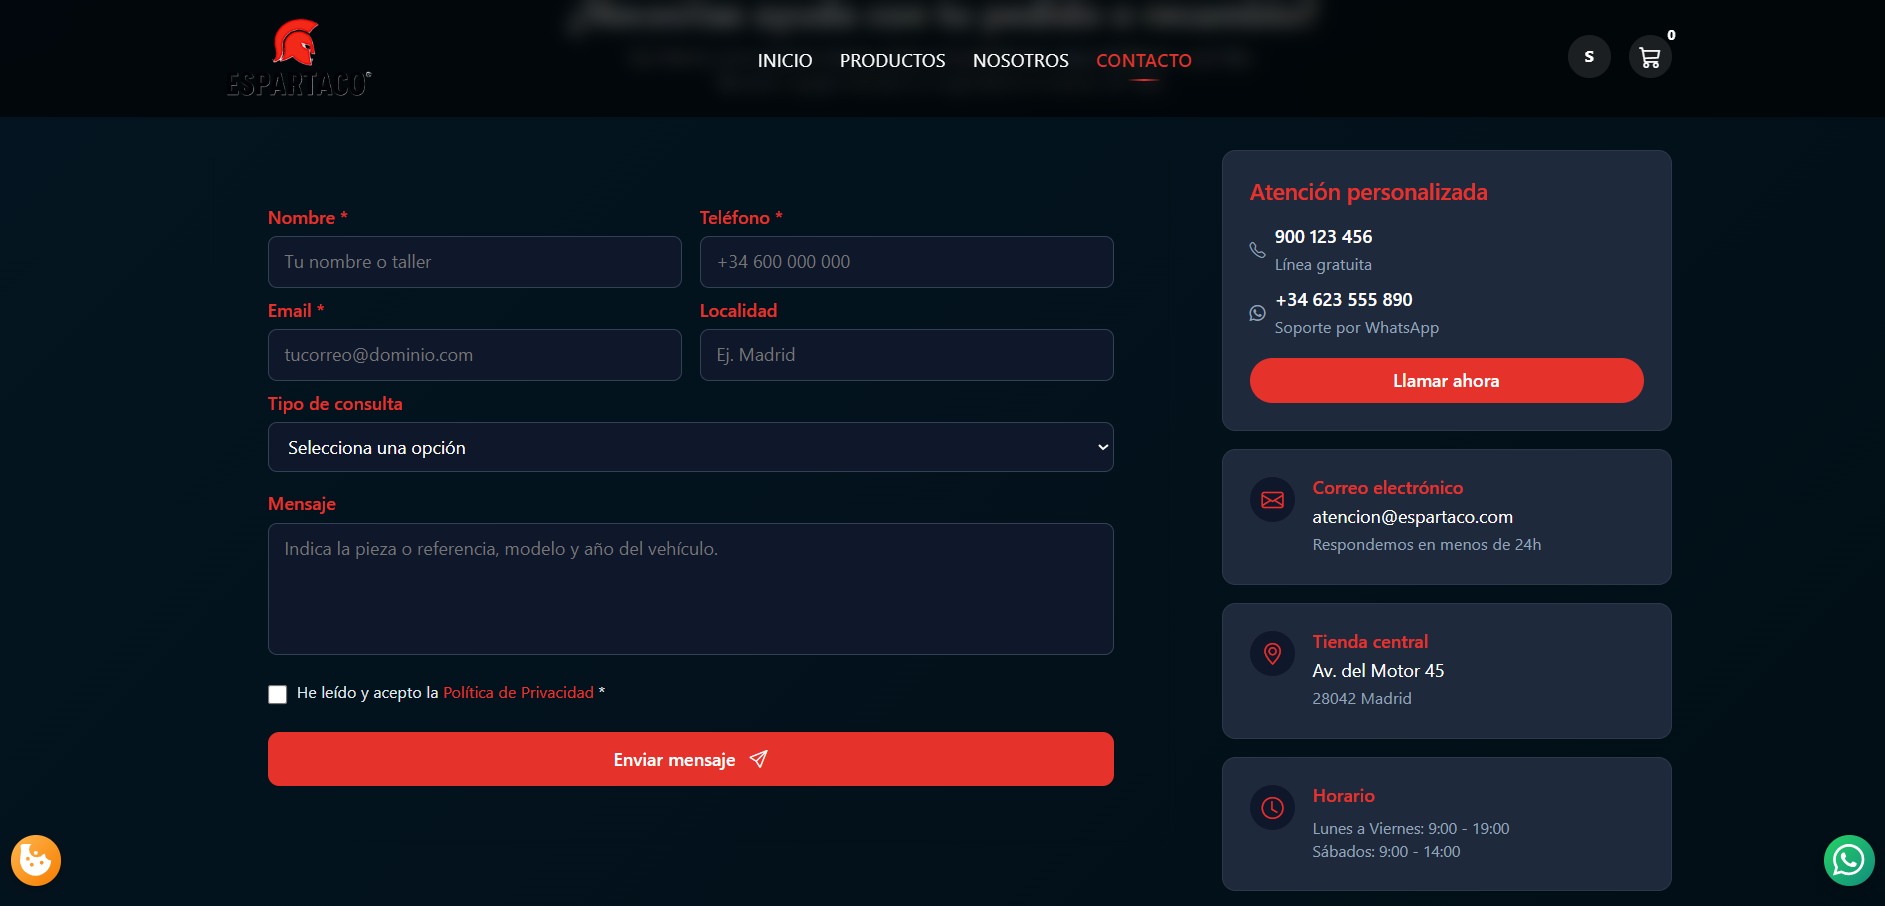Click the Espartaco helmet logo

click(x=299, y=58)
